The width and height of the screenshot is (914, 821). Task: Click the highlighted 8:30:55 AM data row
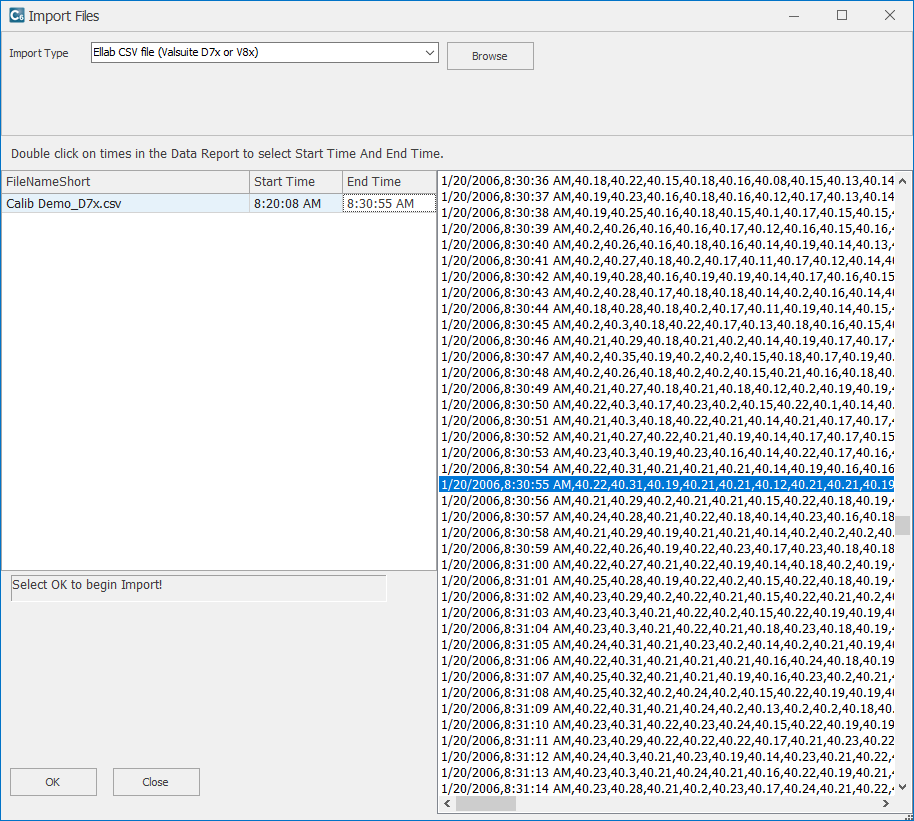pyautogui.click(x=667, y=485)
